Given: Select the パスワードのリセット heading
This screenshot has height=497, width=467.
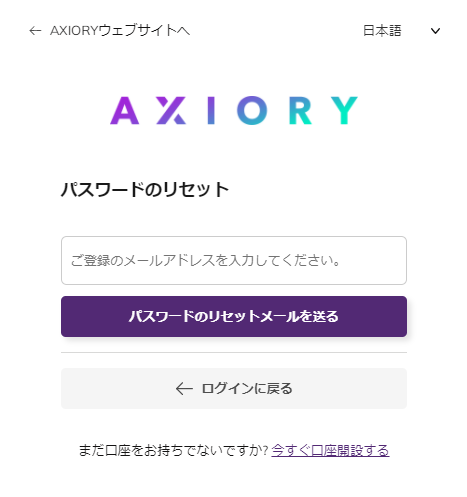Looking at the screenshot, I should point(145,190).
